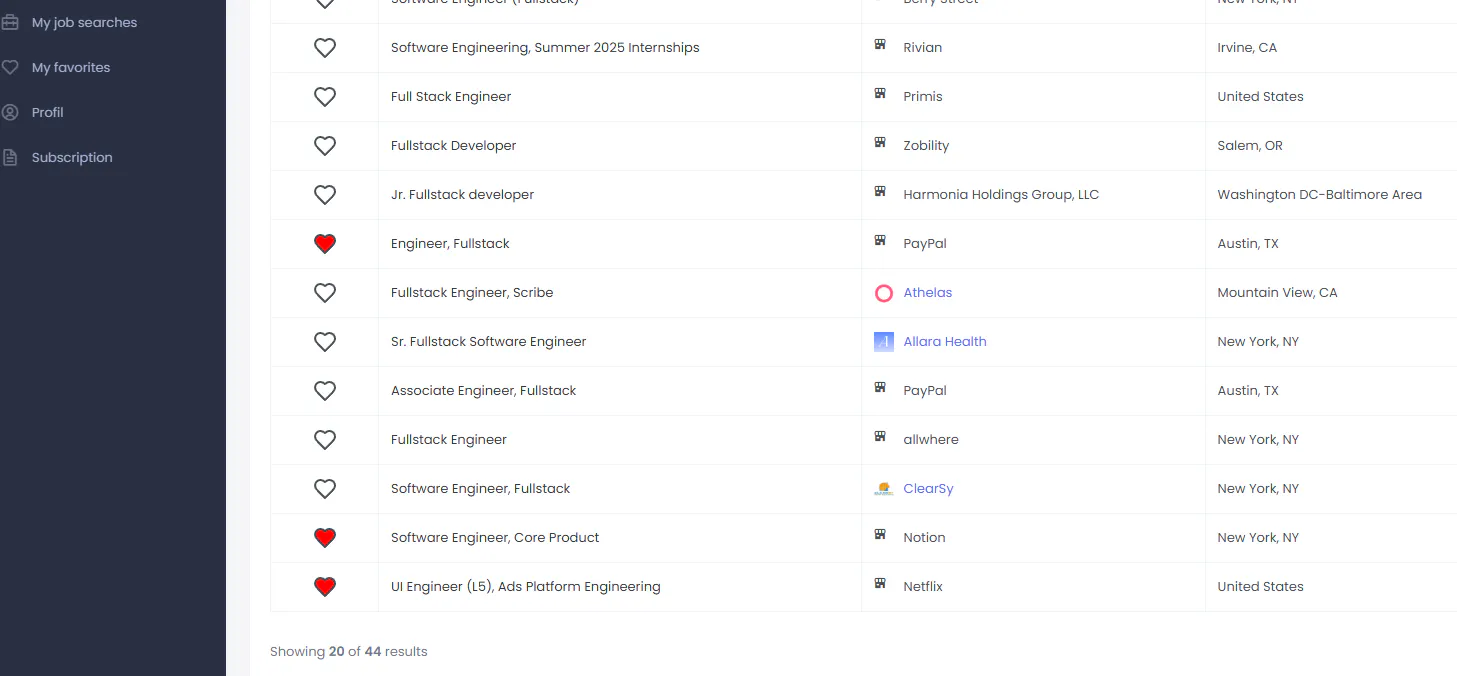This screenshot has height=676, width=1457.
Task: Select job title Fullstack Developer
Action: (454, 145)
